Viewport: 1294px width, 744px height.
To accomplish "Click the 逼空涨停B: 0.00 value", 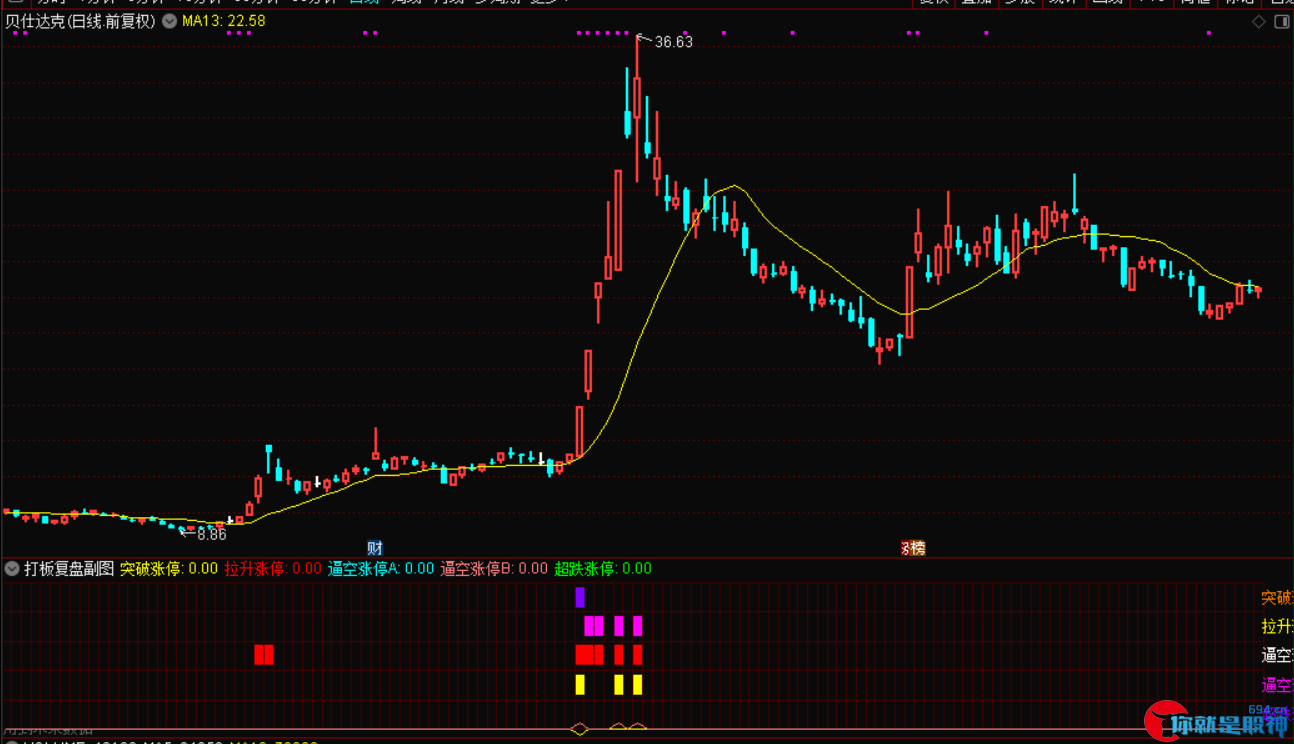I will coord(494,569).
